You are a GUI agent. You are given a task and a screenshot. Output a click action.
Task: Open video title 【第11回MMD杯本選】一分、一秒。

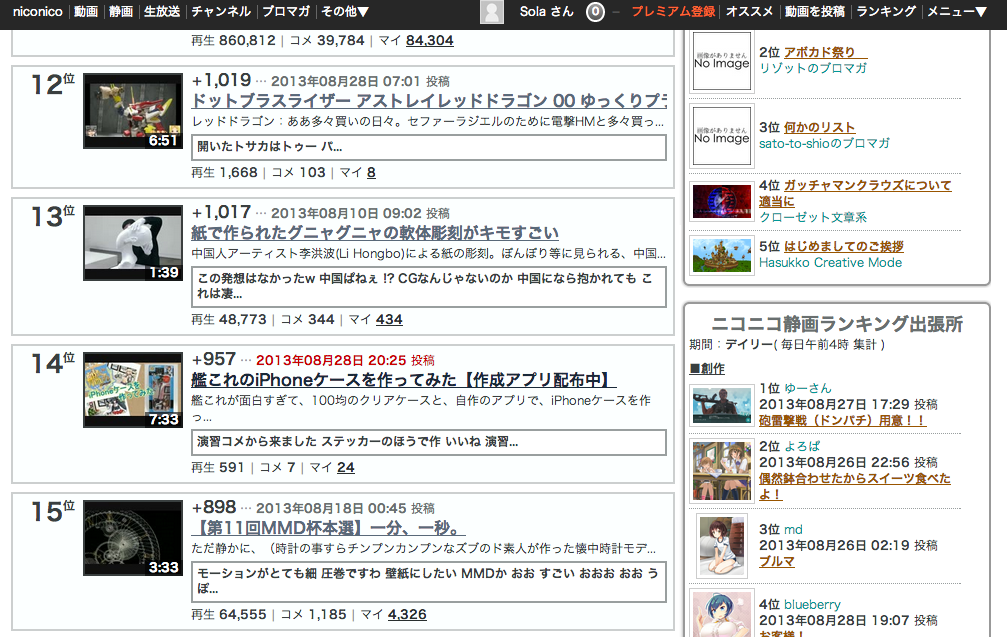(x=328, y=528)
